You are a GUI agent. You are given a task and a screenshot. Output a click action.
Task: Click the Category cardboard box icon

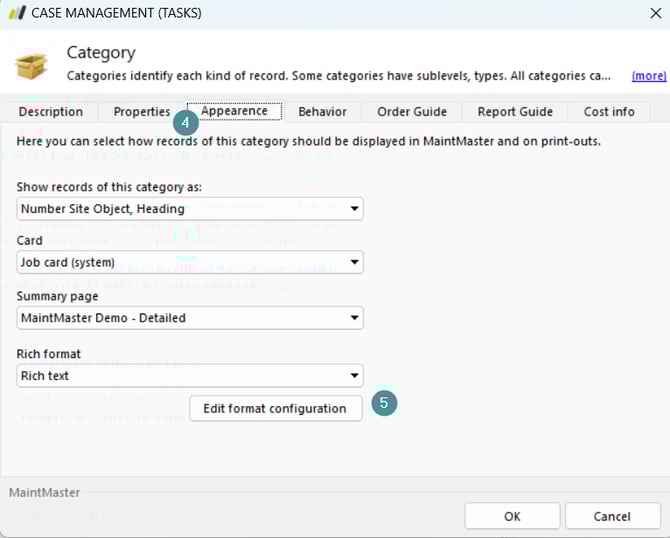click(31, 65)
